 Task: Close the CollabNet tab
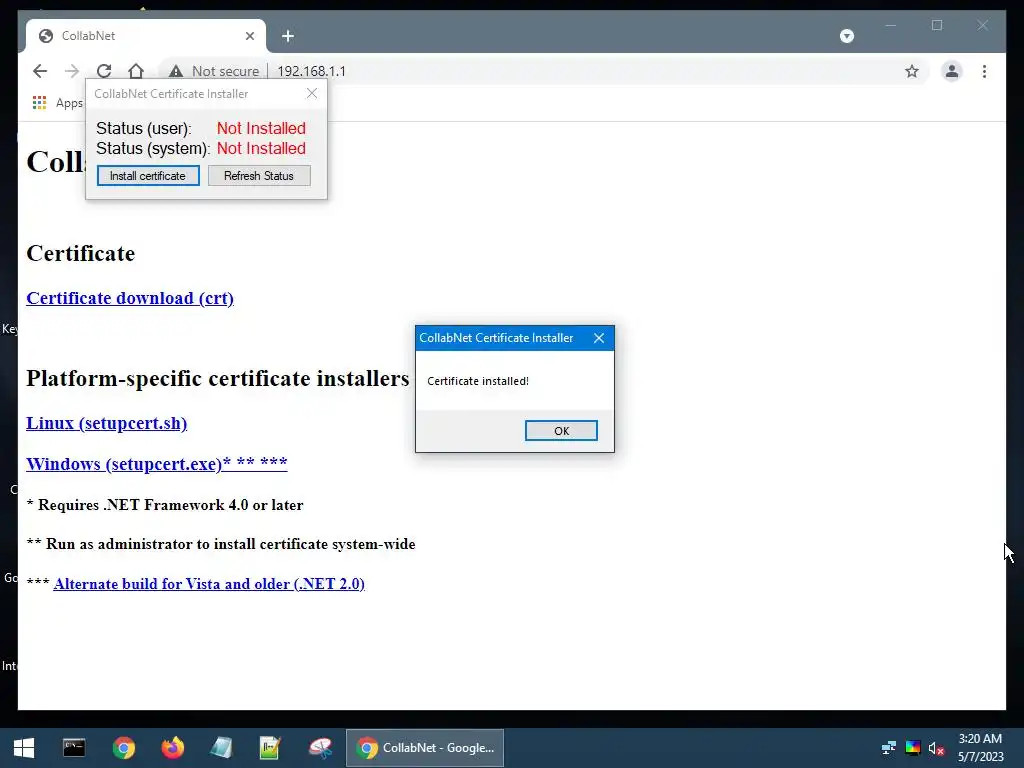click(x=249, y=36)
